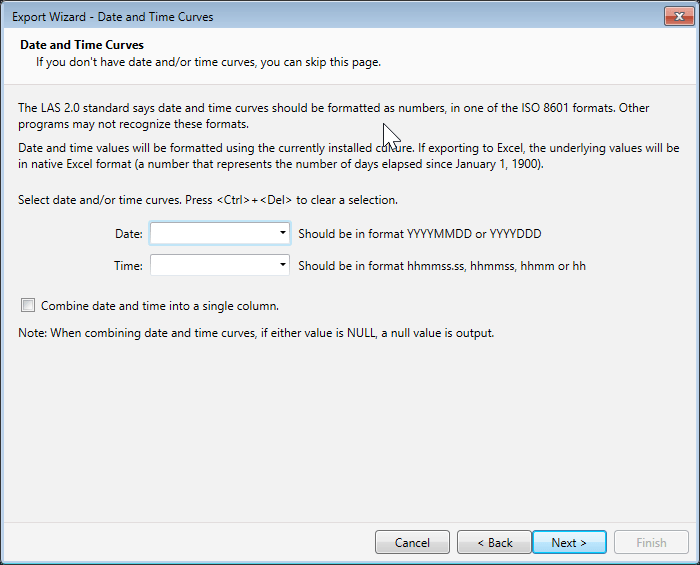Viewport: 700px width, 565px height.
Task: Click the 'skip this page' subtitle text
Action: 208,62
